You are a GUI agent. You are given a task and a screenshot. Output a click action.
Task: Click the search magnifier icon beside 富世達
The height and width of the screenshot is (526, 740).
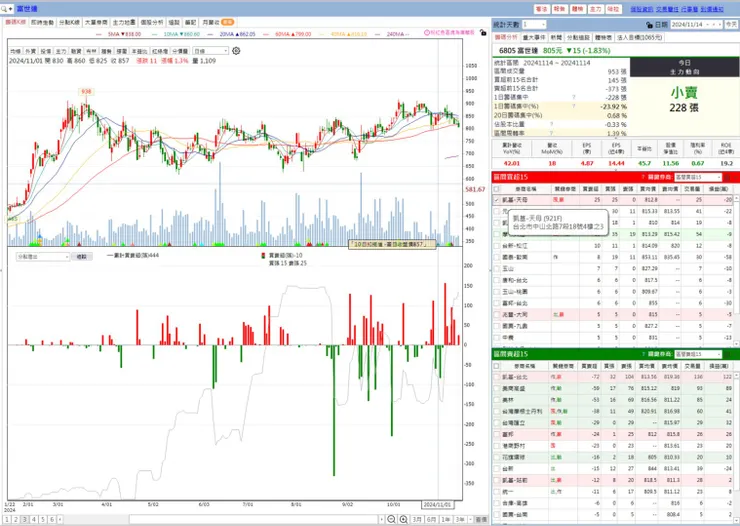[4, 8]
